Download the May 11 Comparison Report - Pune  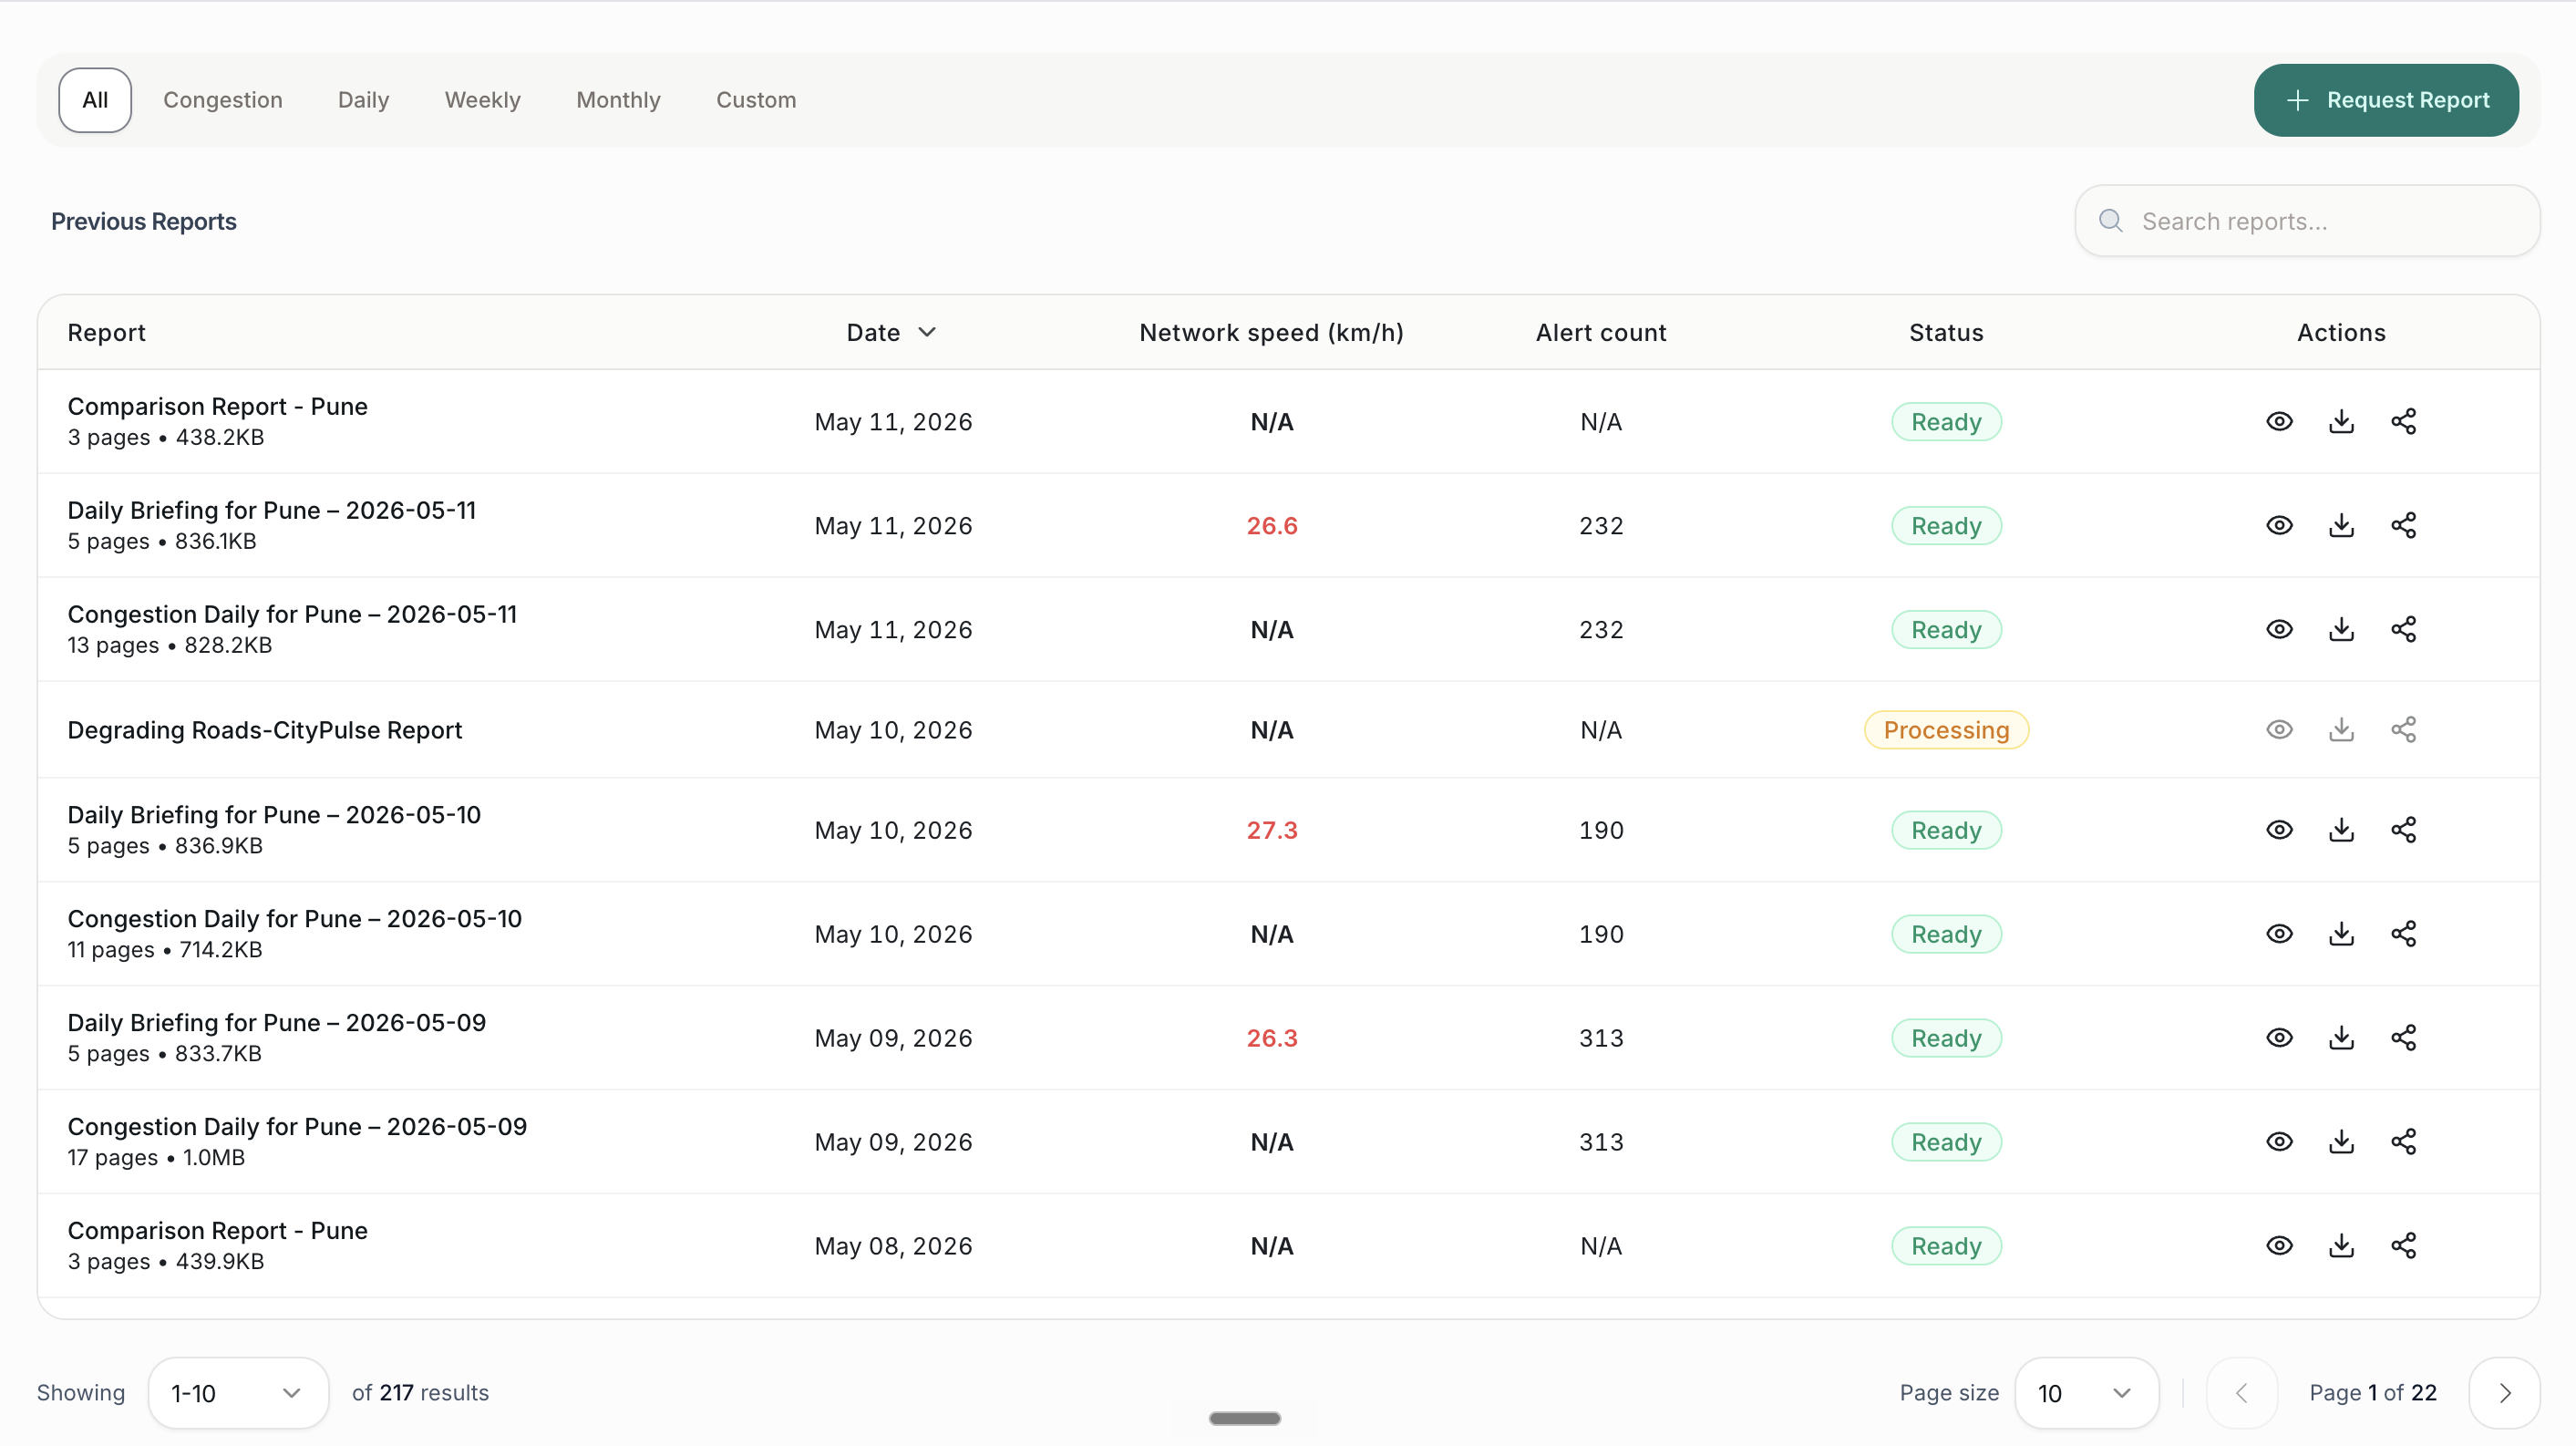coord(2341,421)
